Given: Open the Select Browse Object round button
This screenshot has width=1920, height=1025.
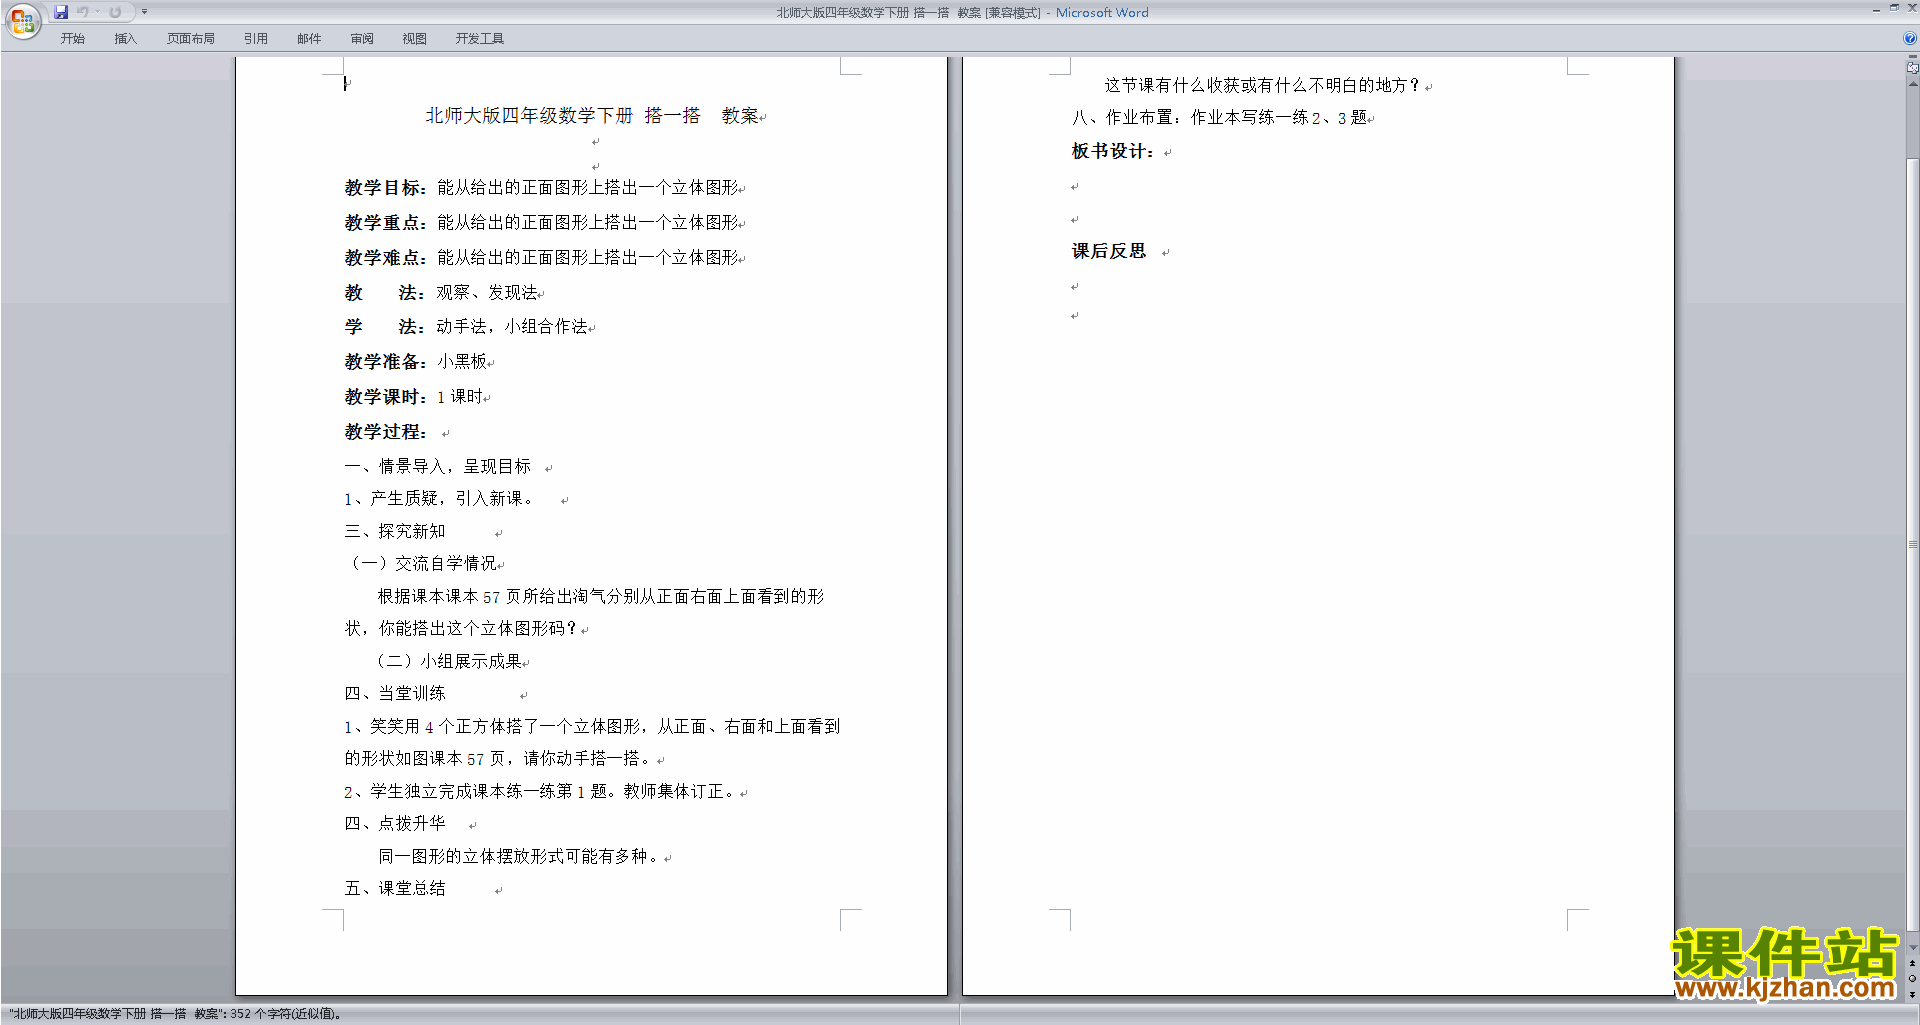Looking at the screenshot, I should [x=1912, y=979].
